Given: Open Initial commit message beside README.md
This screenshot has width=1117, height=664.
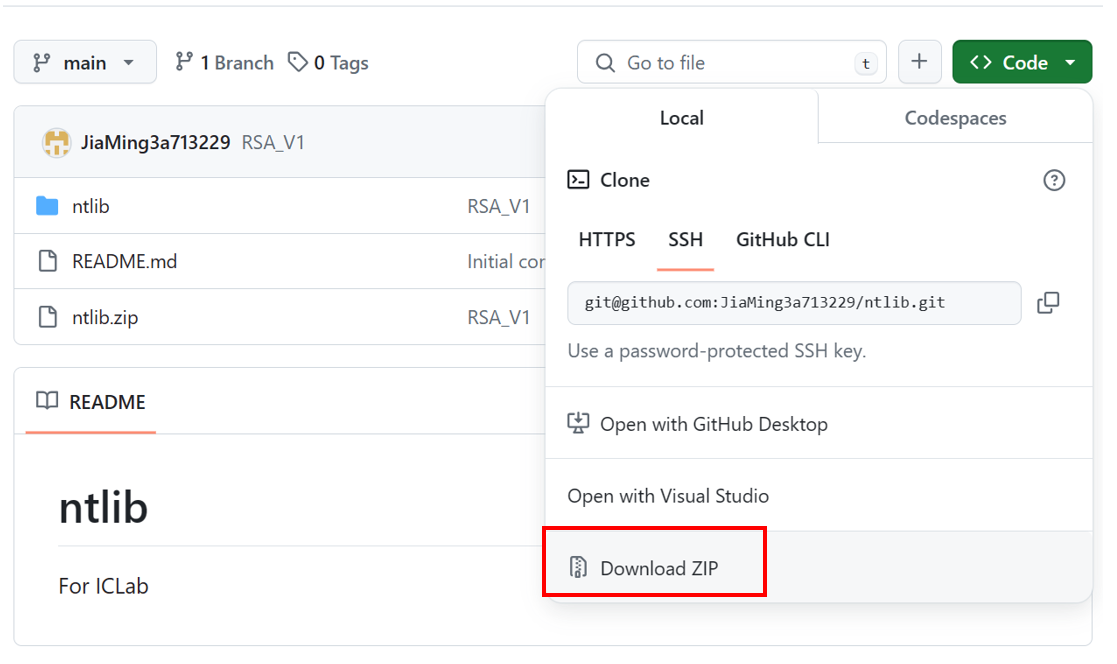Looking at the screenshot, I should click(506, 261).
